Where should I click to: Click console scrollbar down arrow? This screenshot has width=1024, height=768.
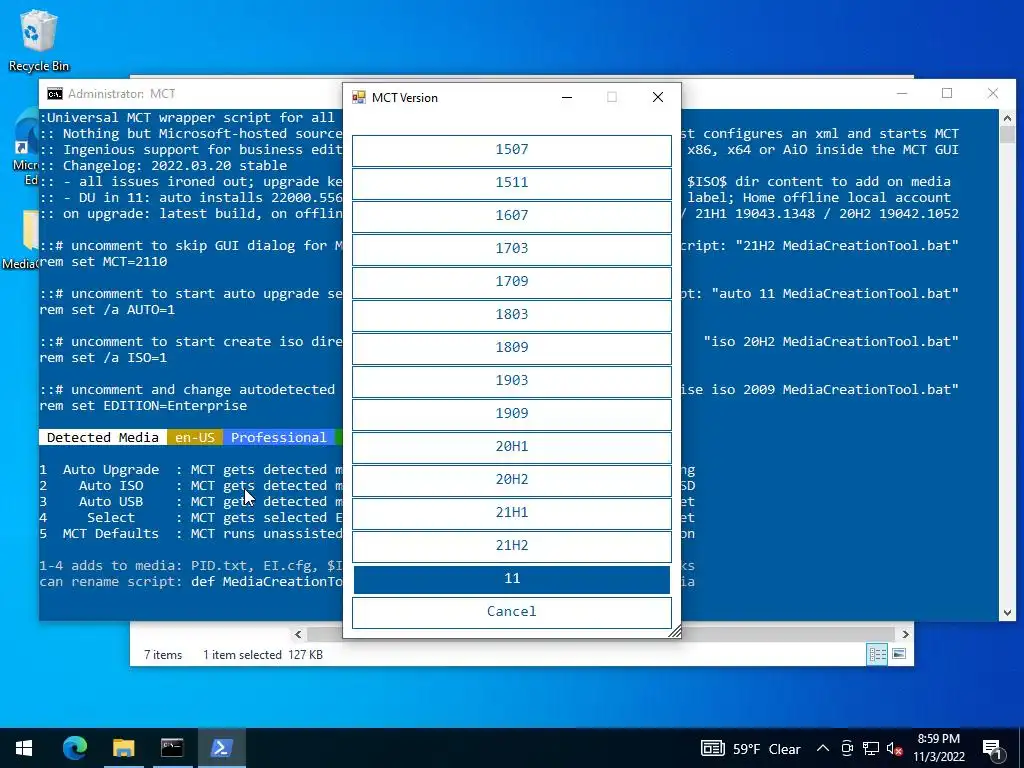coord(1007,613)
